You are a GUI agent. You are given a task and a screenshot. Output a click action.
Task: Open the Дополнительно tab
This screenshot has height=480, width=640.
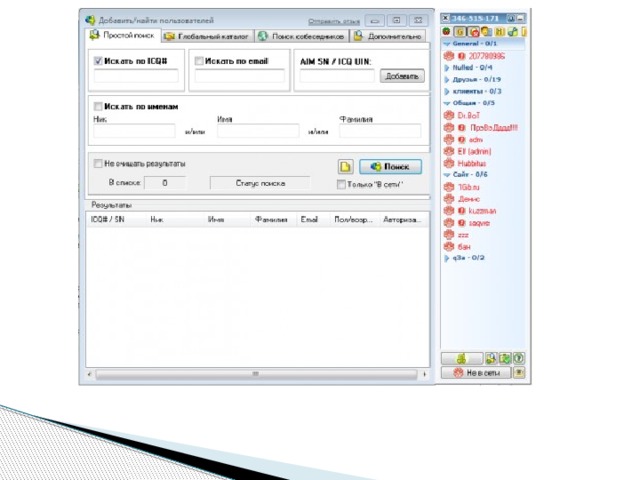click(x=390, y=36)
